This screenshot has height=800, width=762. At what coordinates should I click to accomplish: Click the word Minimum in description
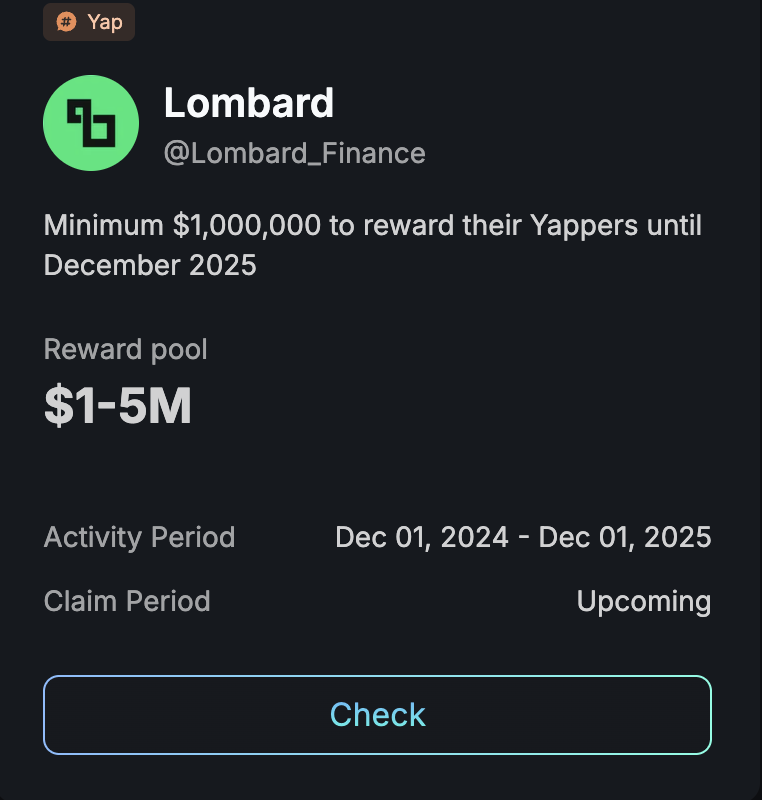click(104, 225)
